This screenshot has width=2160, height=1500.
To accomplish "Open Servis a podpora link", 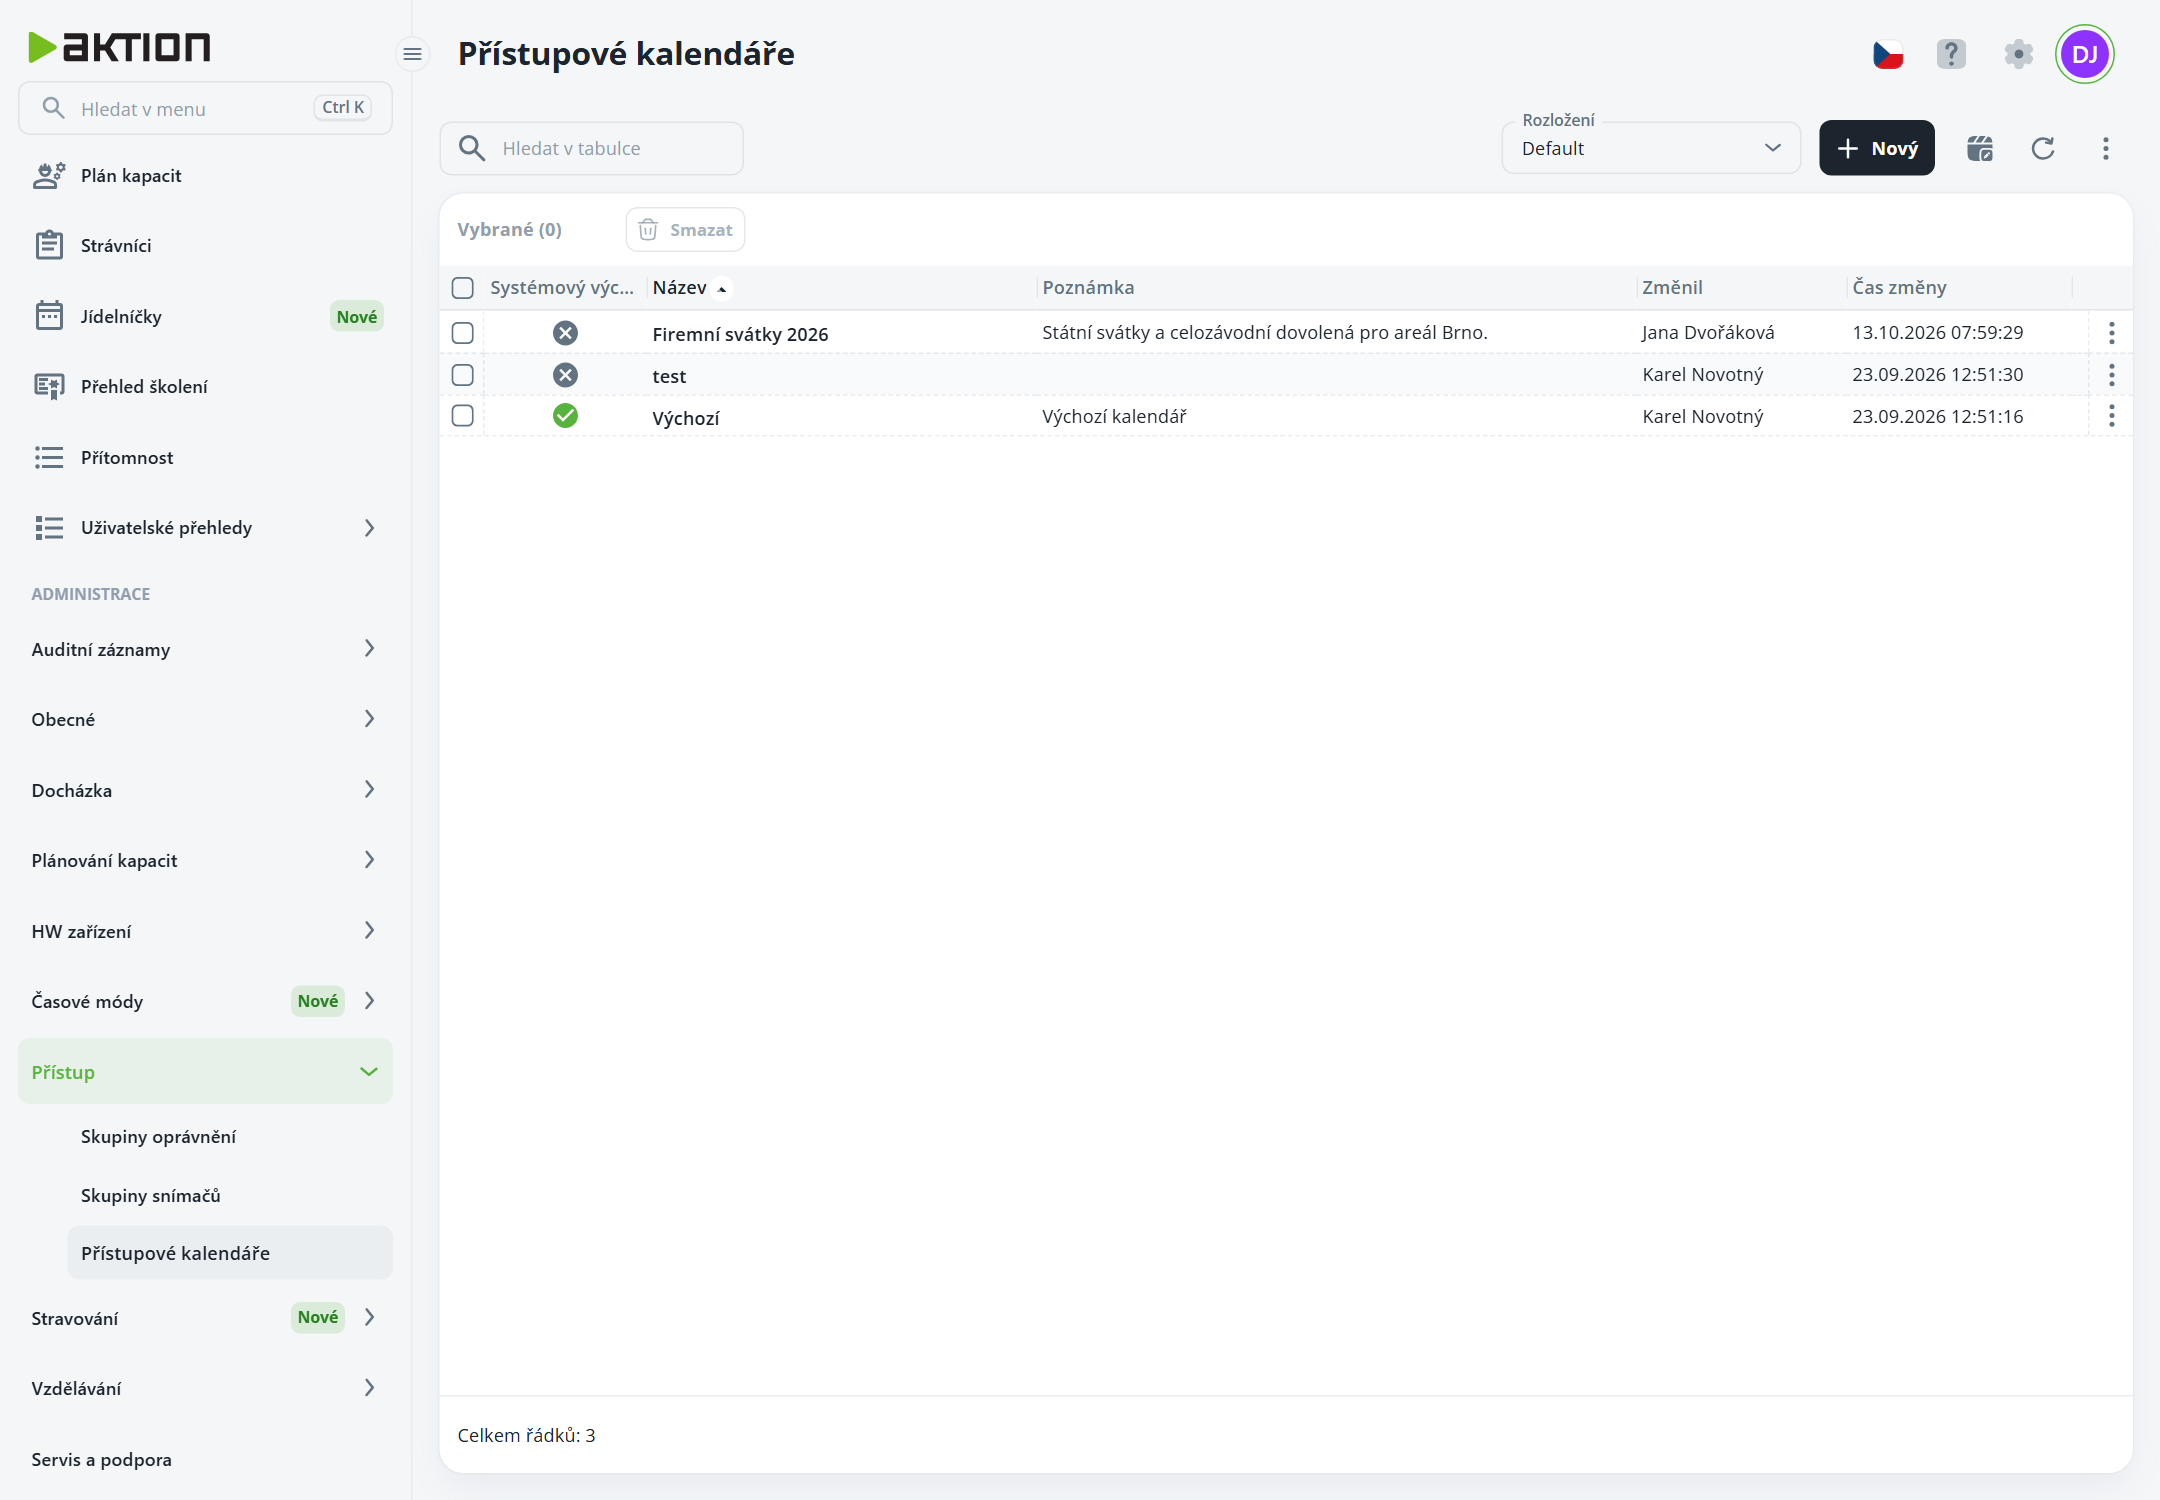I will (205, 1460).
